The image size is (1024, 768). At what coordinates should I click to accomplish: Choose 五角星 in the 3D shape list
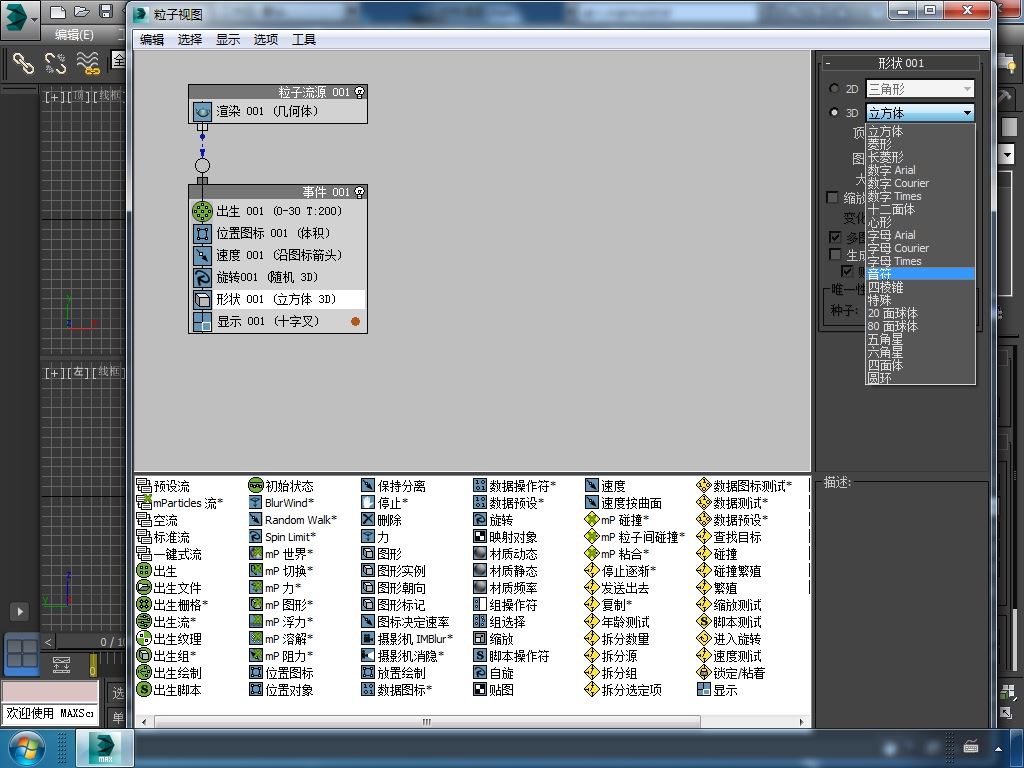pos(920,339)
